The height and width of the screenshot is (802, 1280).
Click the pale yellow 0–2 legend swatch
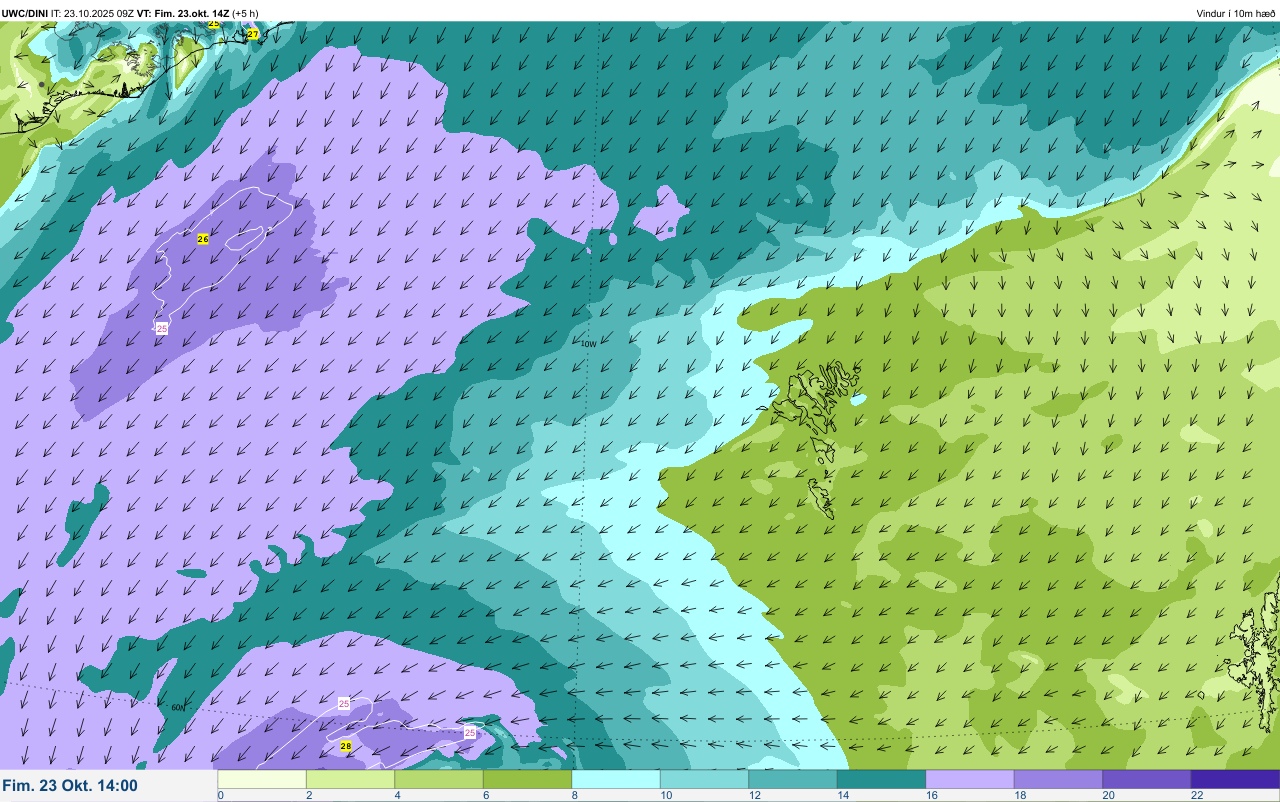262,779
